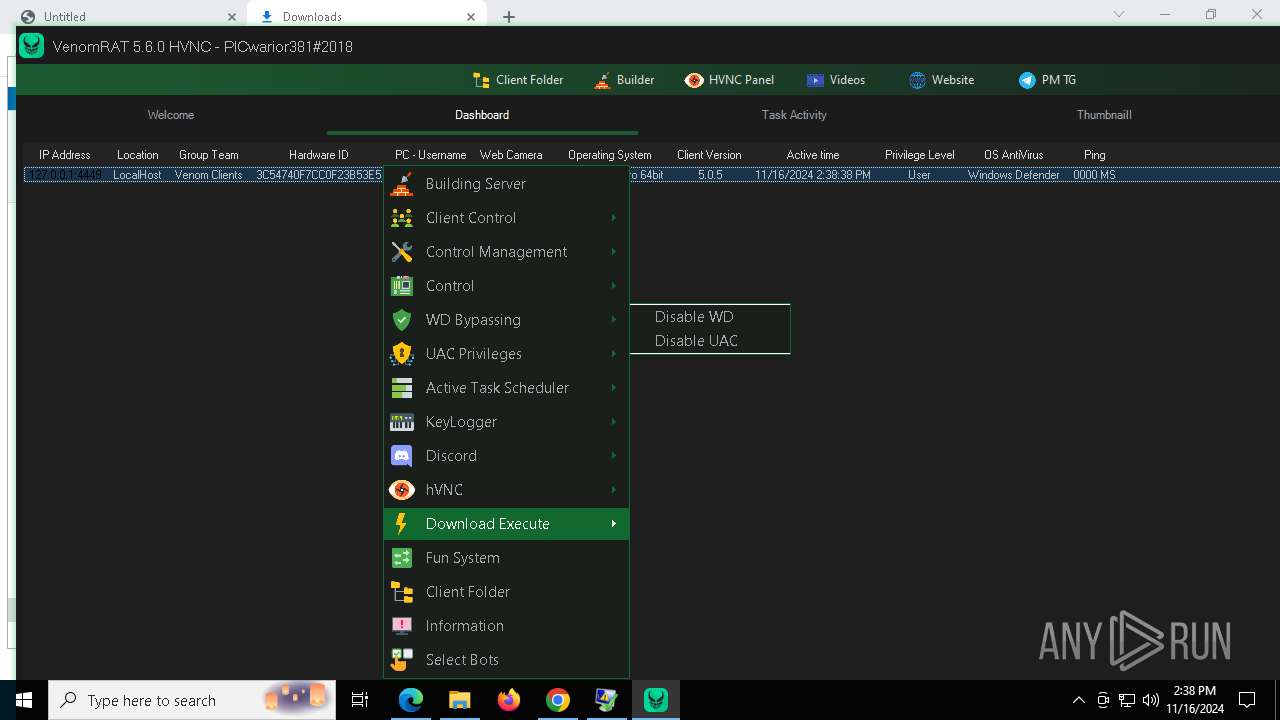This screenshot has height=720, width=1280.
Task: Expand the hVNC submenu arrow
Action: click(x=613, y=490)
